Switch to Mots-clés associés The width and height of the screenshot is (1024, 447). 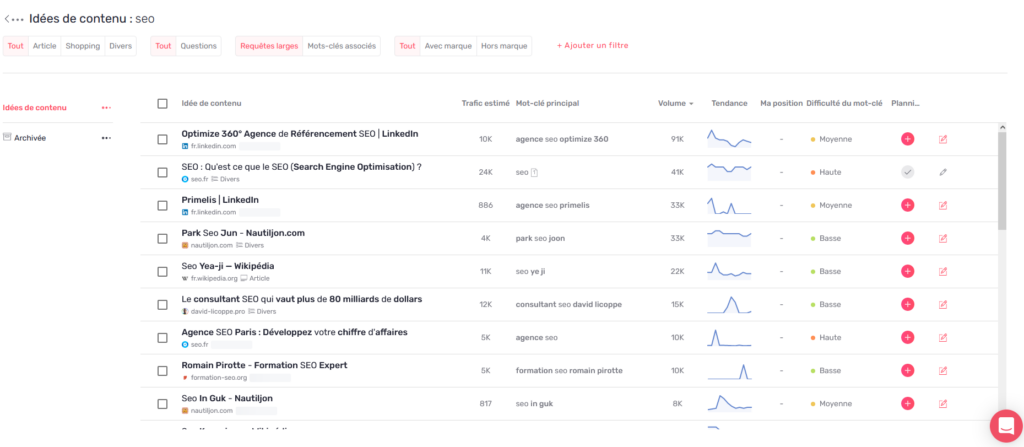pos(342,46)
